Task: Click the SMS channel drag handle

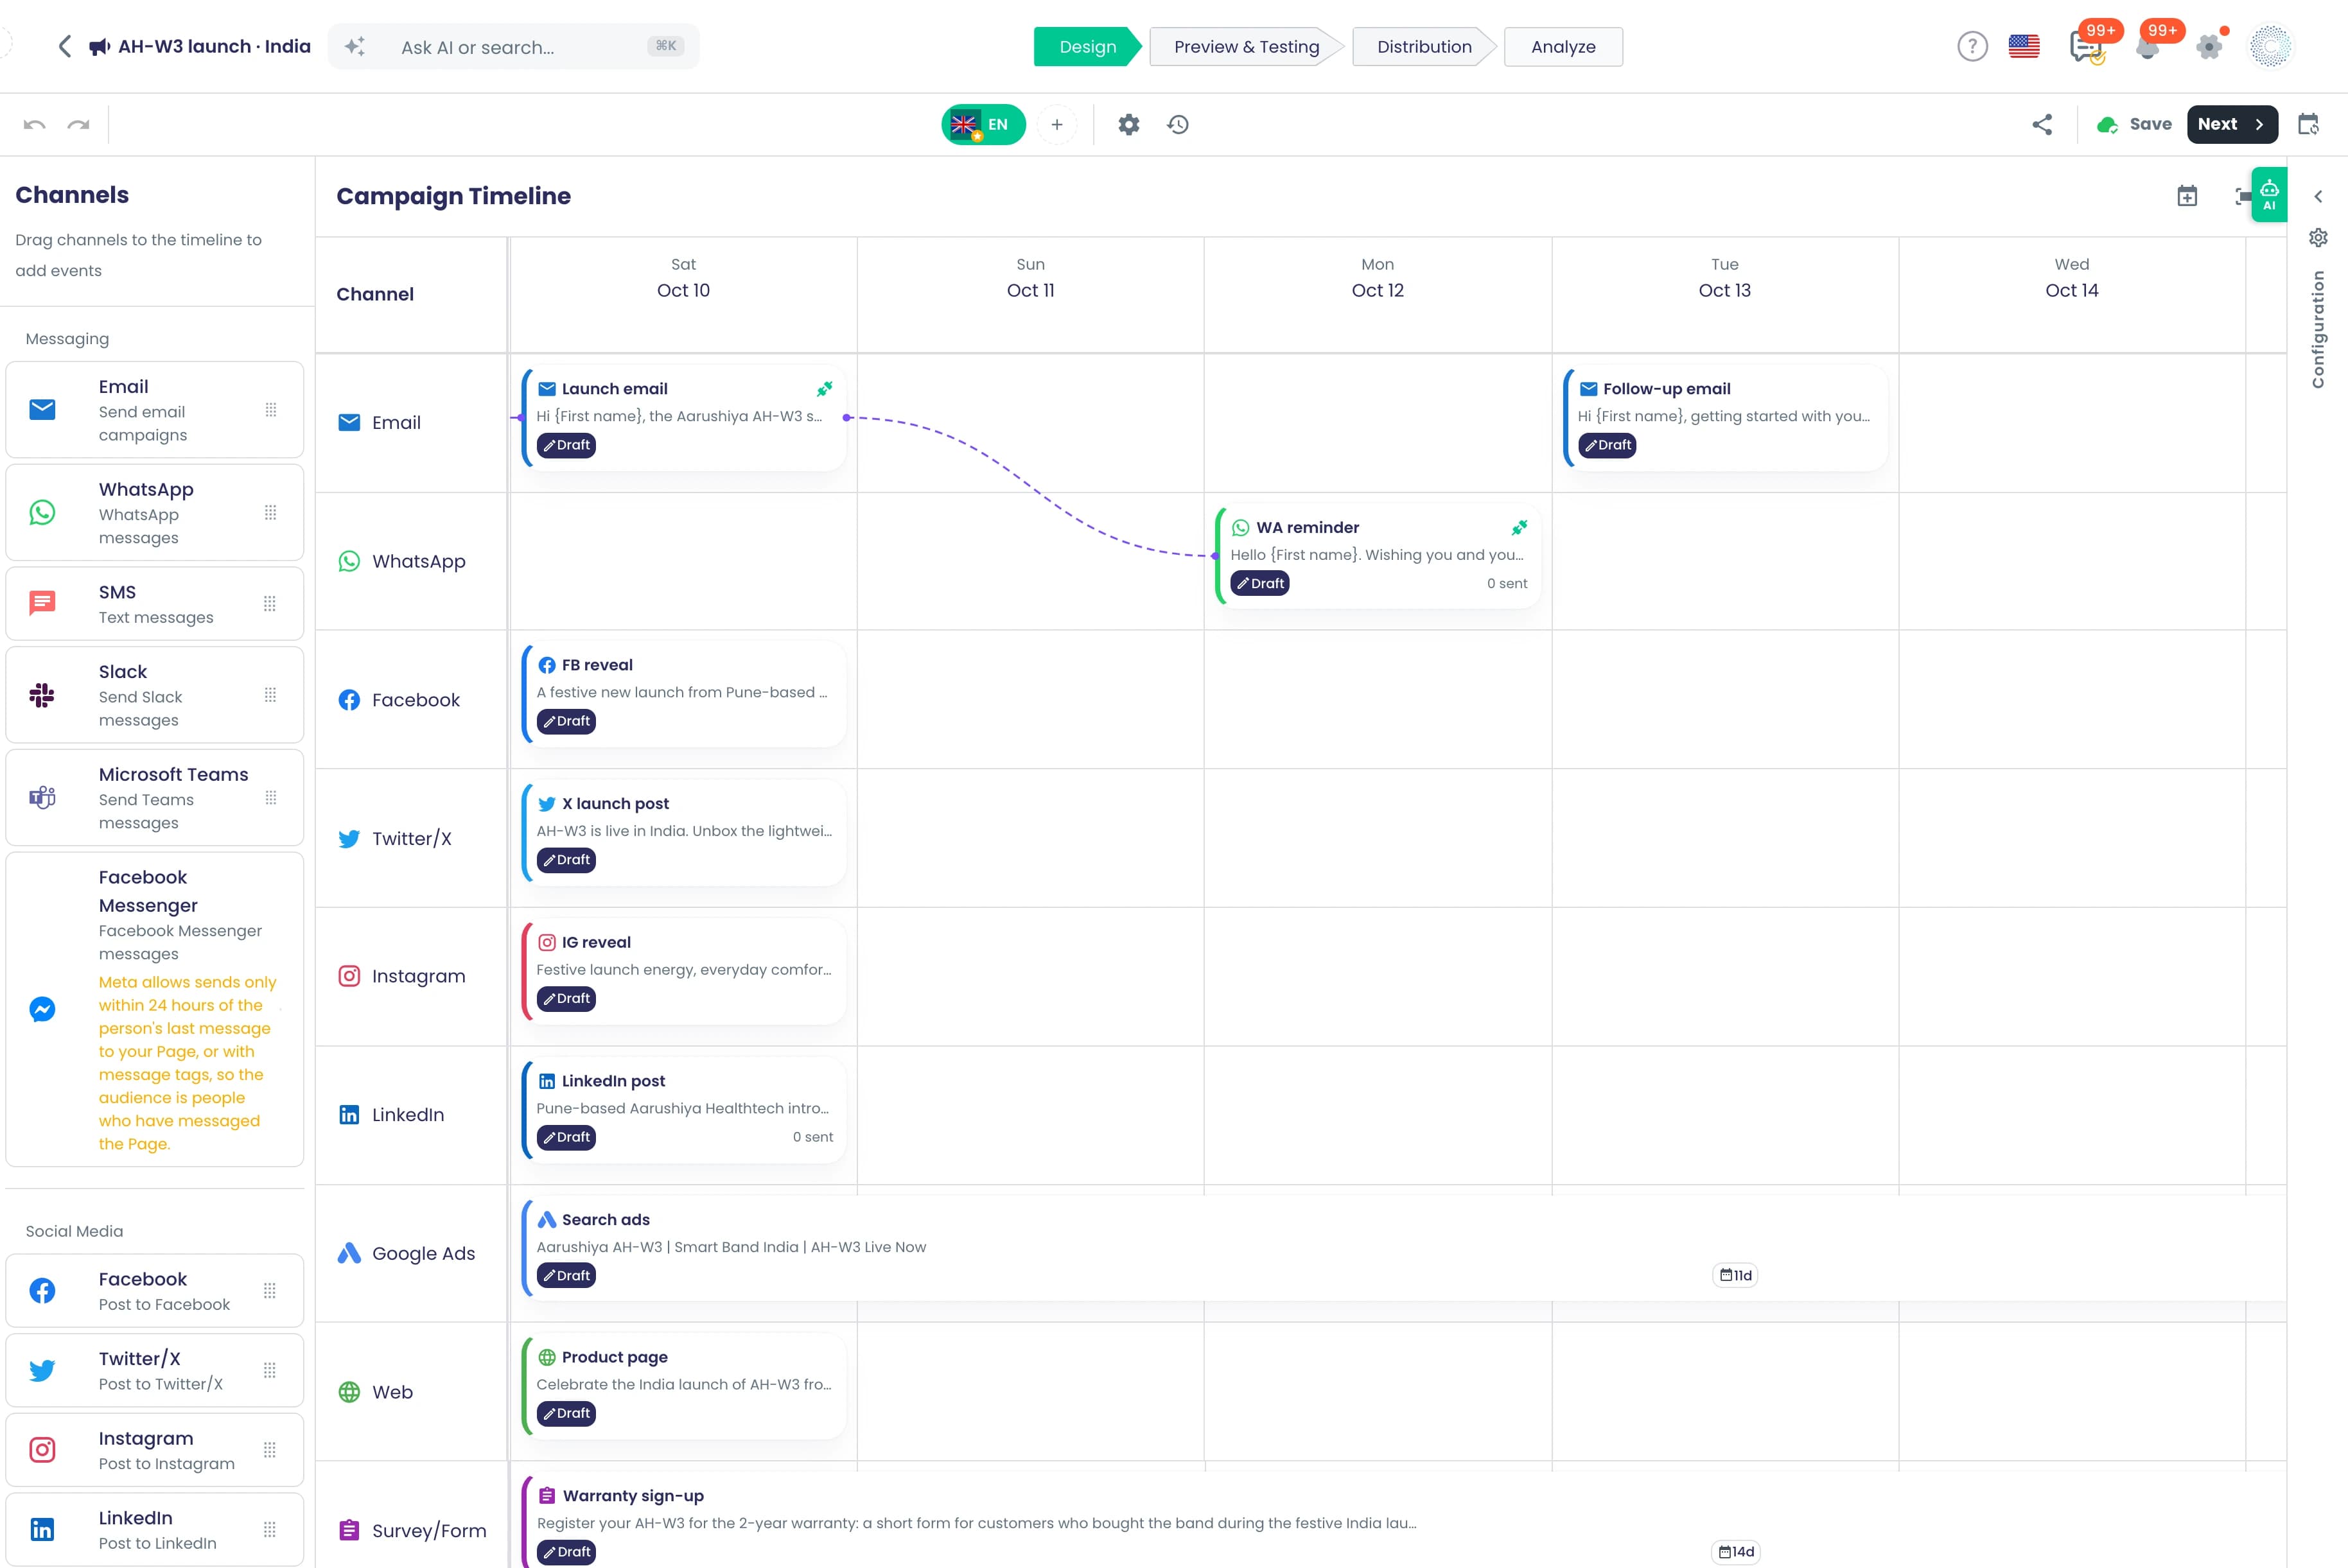Action: [x=269, y=603]
